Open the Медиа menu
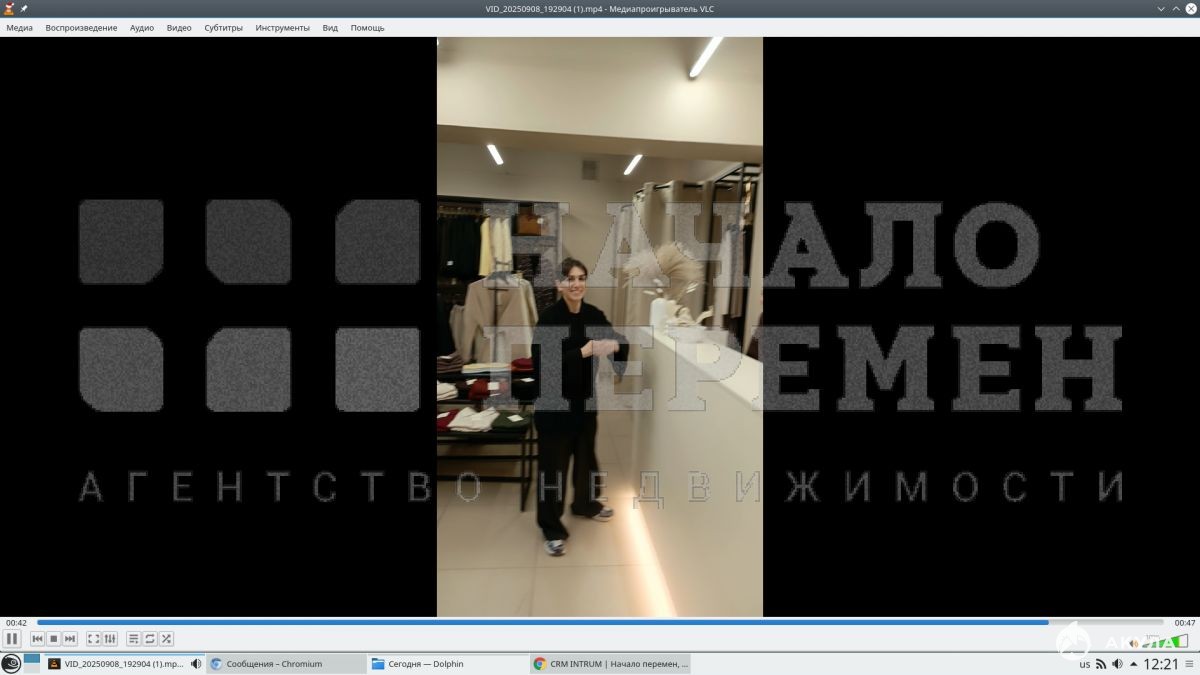This screenshot has width=1200, height=675. (19, 28)
